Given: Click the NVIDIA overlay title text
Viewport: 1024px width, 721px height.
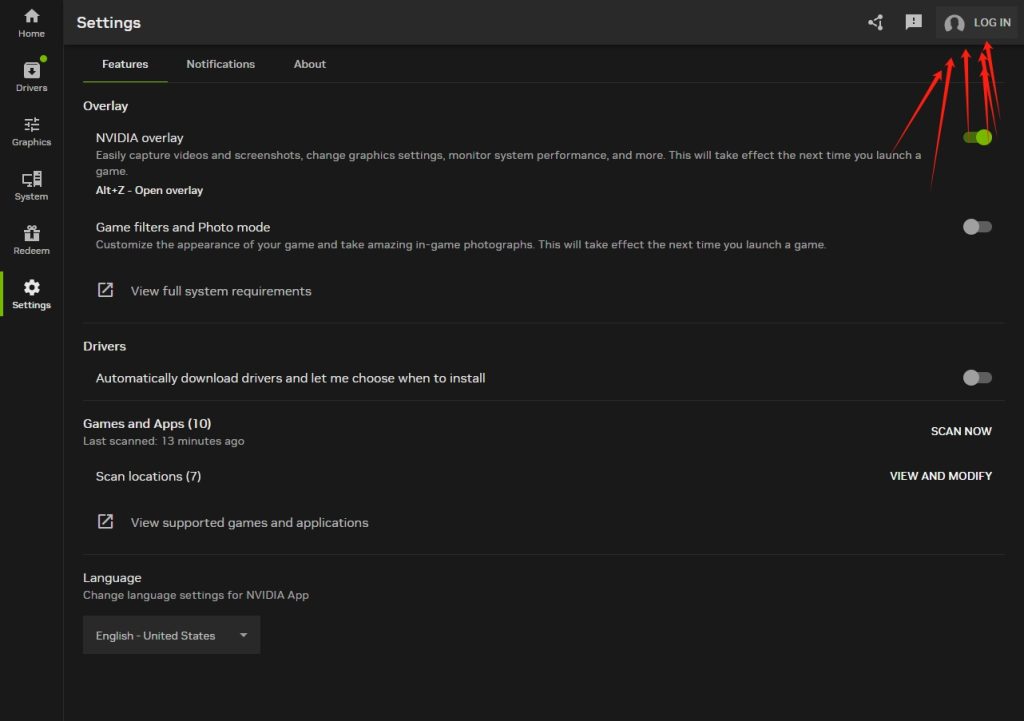Looking at the screenshot, I should (x=139, y=138).
